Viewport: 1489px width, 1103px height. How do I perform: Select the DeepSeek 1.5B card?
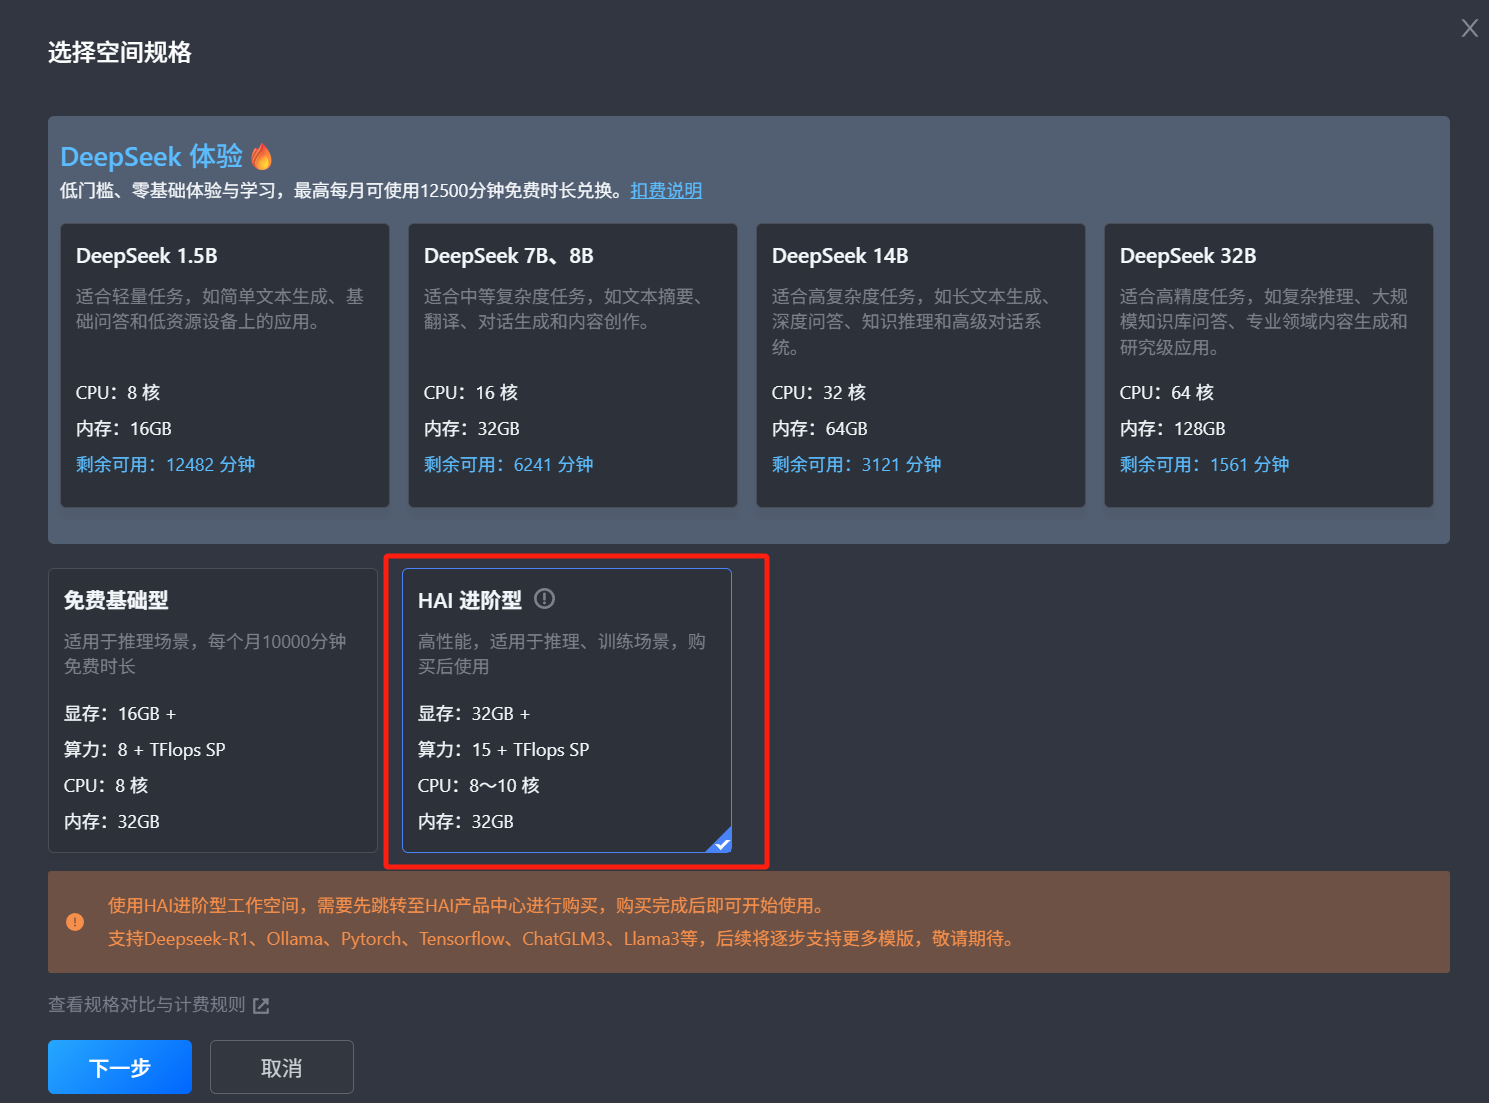[225, 365]
